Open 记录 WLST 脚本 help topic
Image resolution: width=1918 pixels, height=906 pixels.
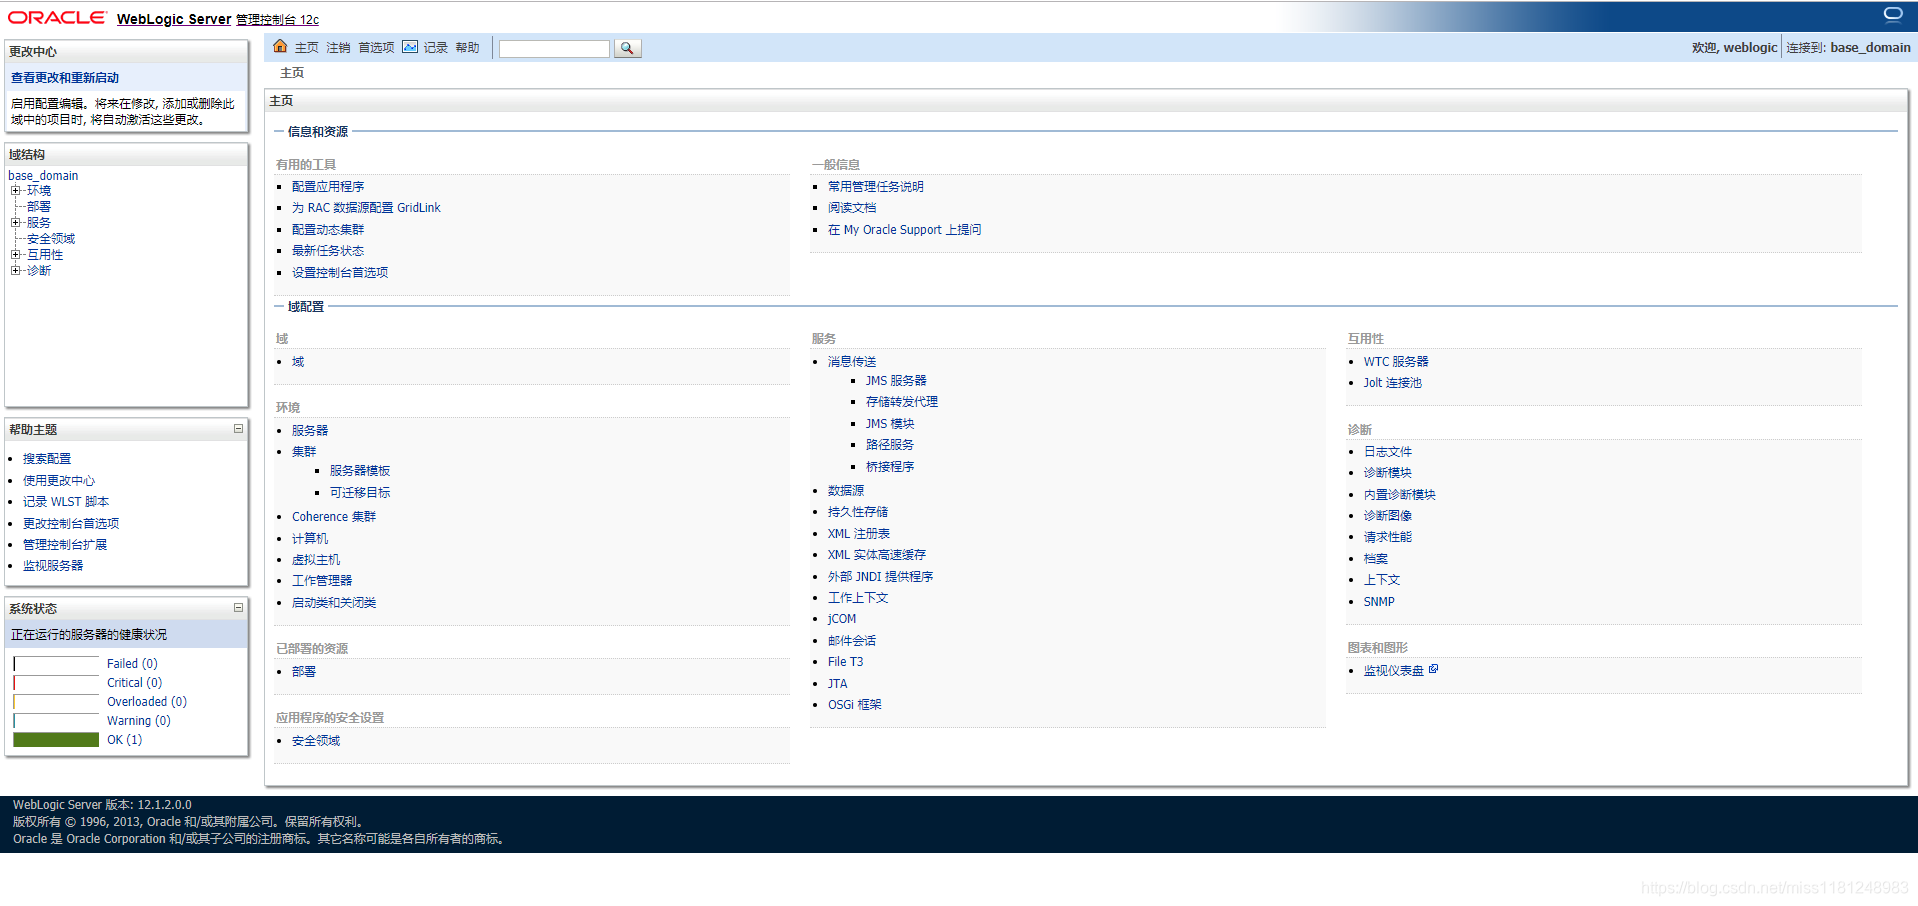point(66,502)
